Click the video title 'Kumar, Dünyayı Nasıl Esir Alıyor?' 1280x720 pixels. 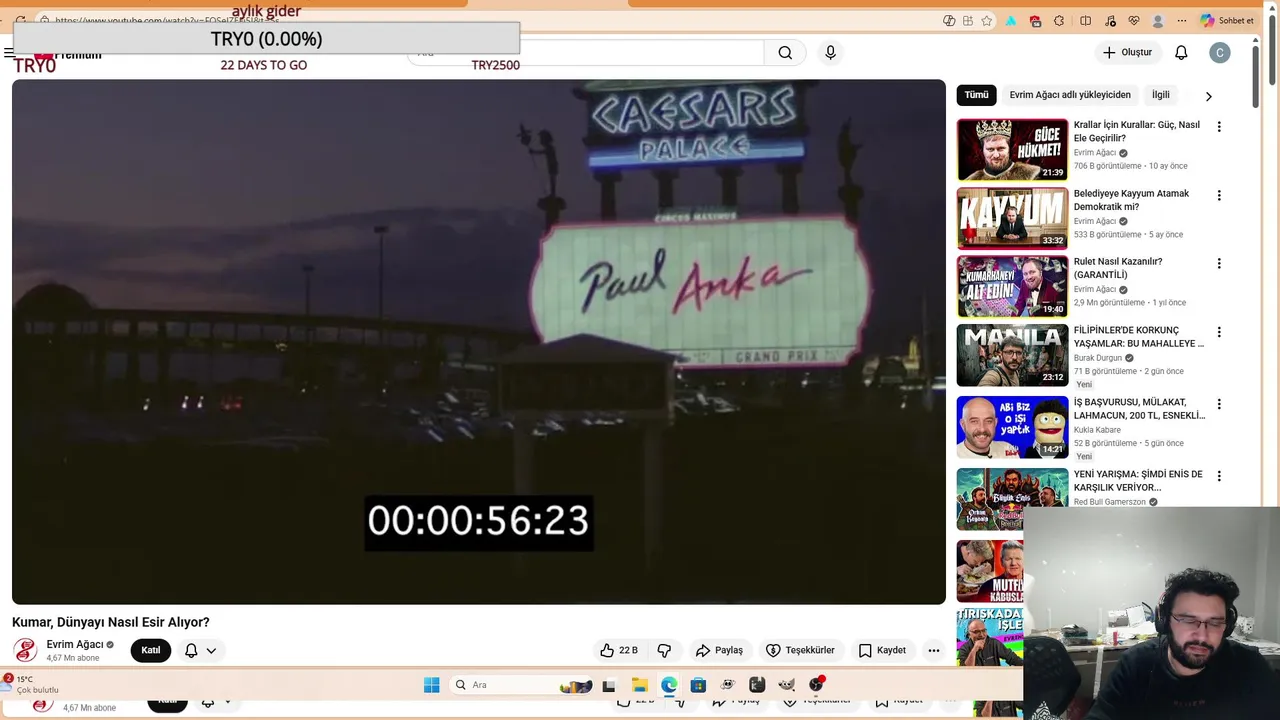pos(111,622)
